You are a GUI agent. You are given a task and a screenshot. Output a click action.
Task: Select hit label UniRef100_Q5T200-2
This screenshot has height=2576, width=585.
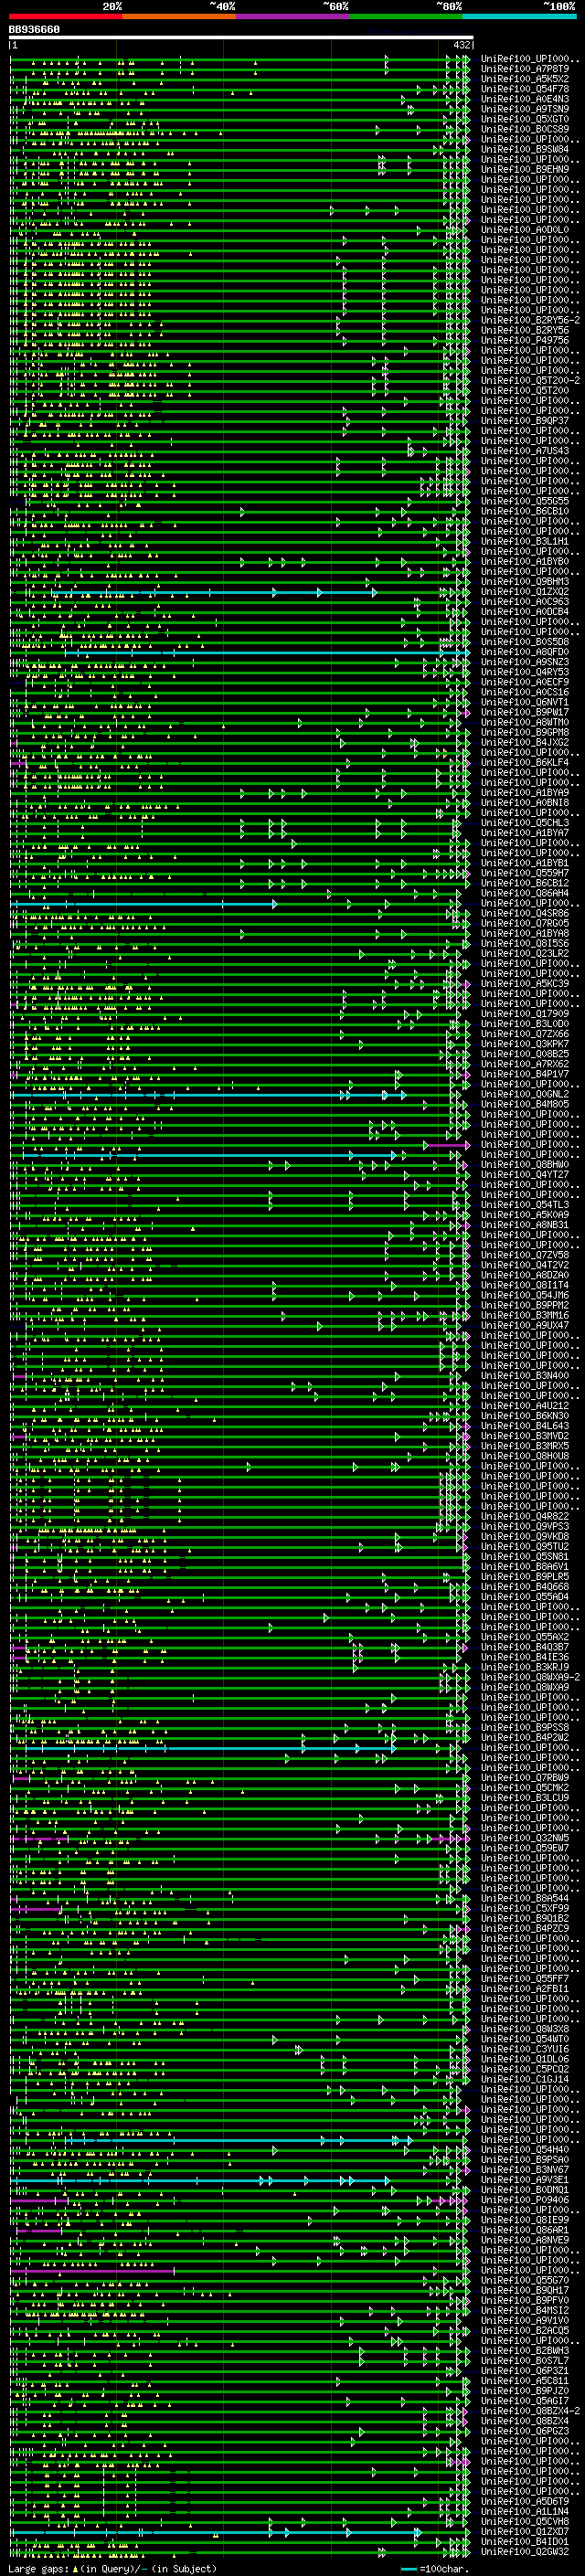pos(530,380)
